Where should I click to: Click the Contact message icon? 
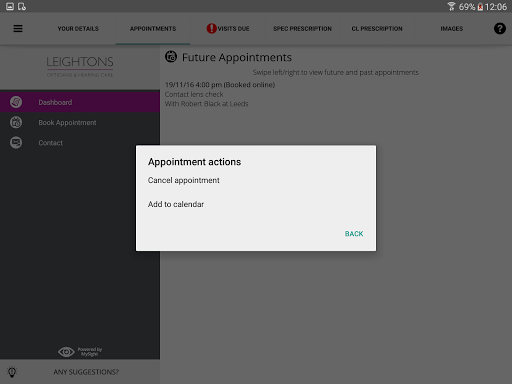pyautogui.click(x=16, y=143)
